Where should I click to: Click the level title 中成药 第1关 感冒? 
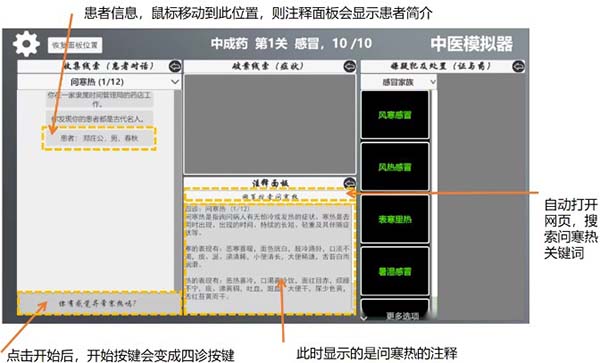(x=291, y=43)
